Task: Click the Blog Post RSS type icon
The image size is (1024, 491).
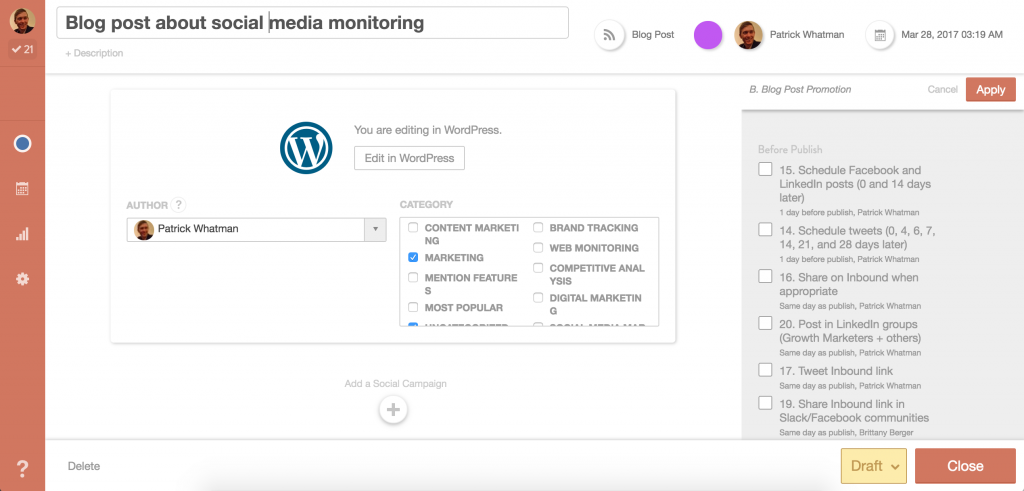Action: click(609, 35)
